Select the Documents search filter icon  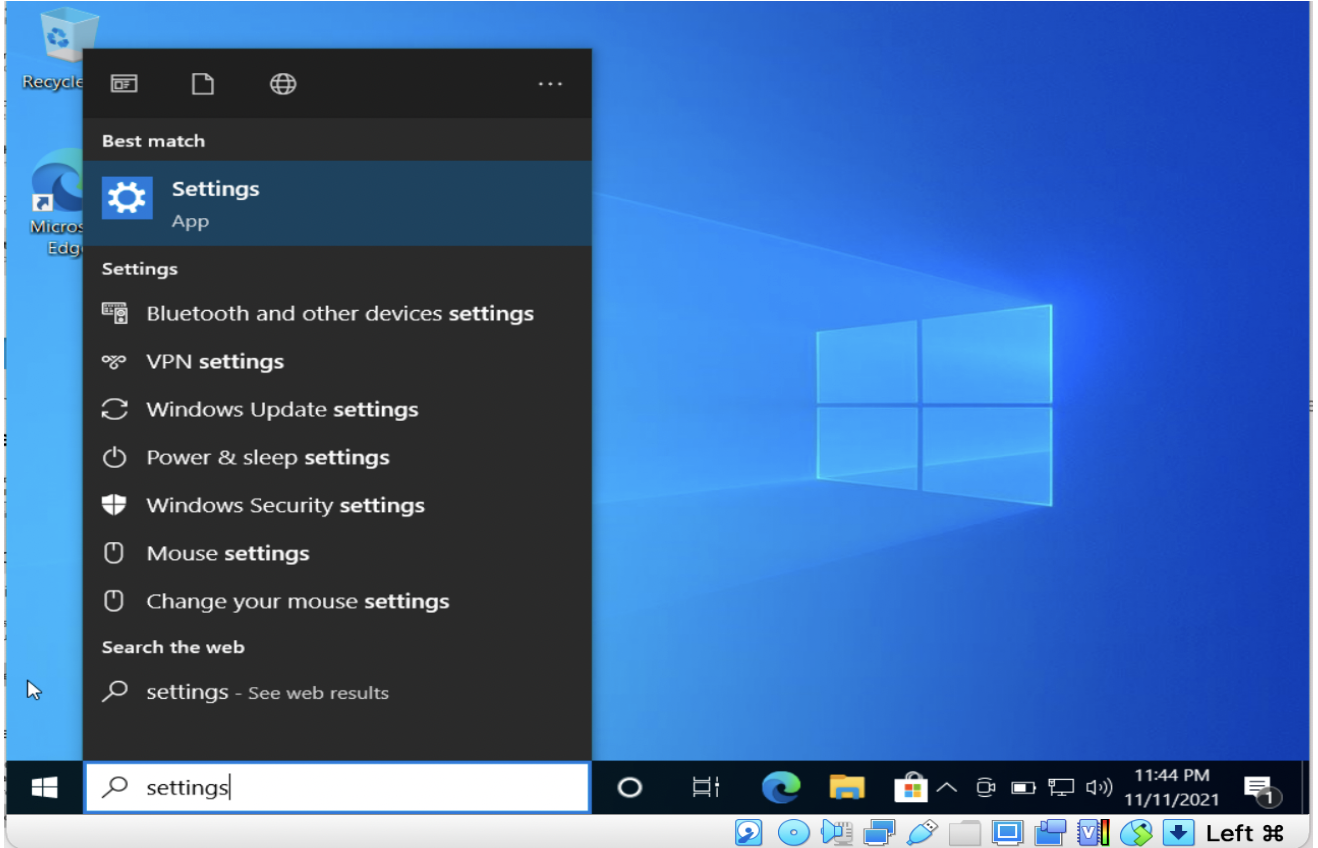click(x=203, y=84)
